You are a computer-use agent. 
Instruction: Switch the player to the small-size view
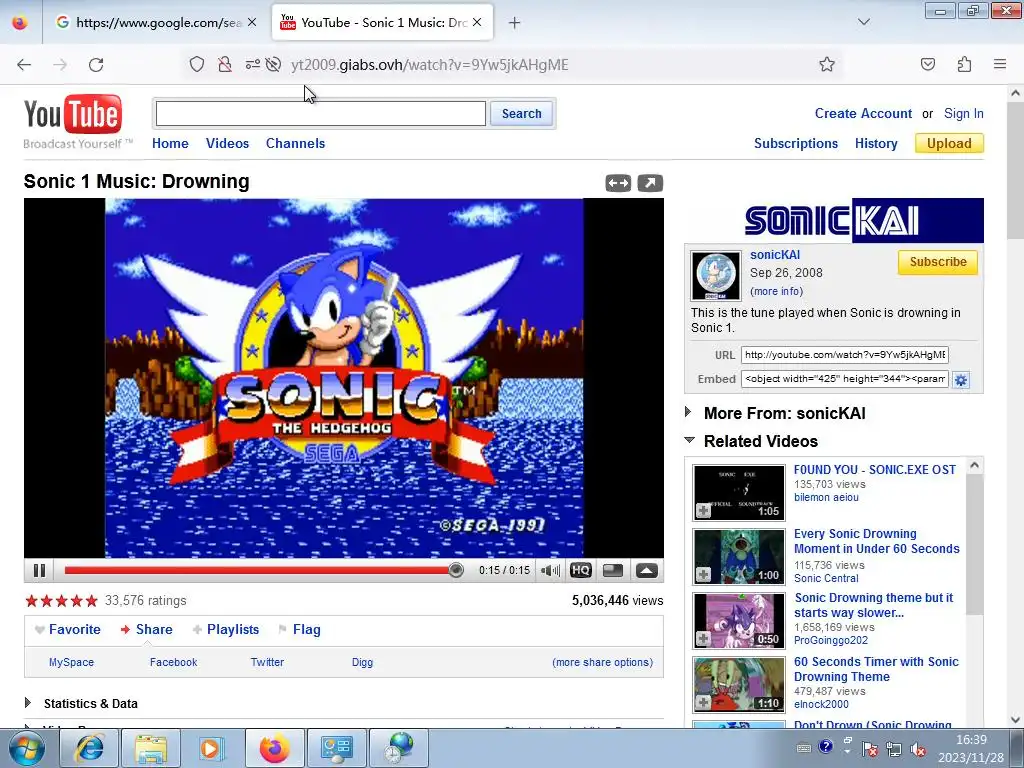pyautogui.click(x=613, y=571)
